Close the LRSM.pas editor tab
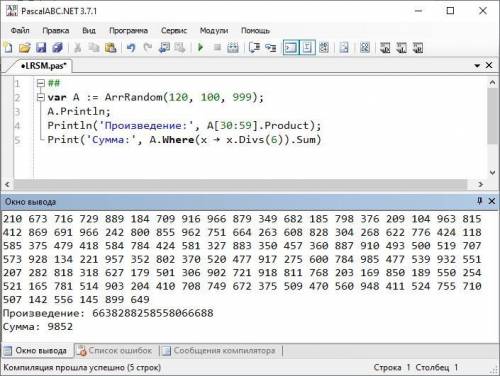 489,65
